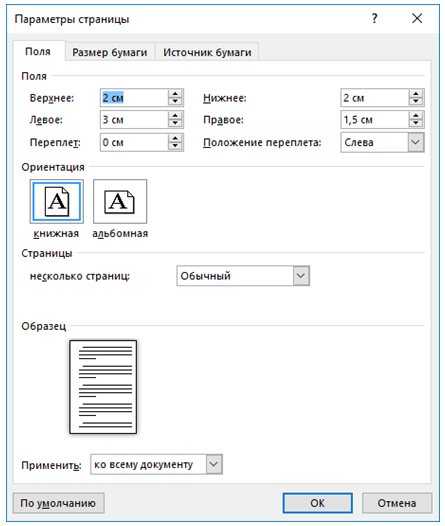Click the Правое margin input field

(x=374, y=120)
